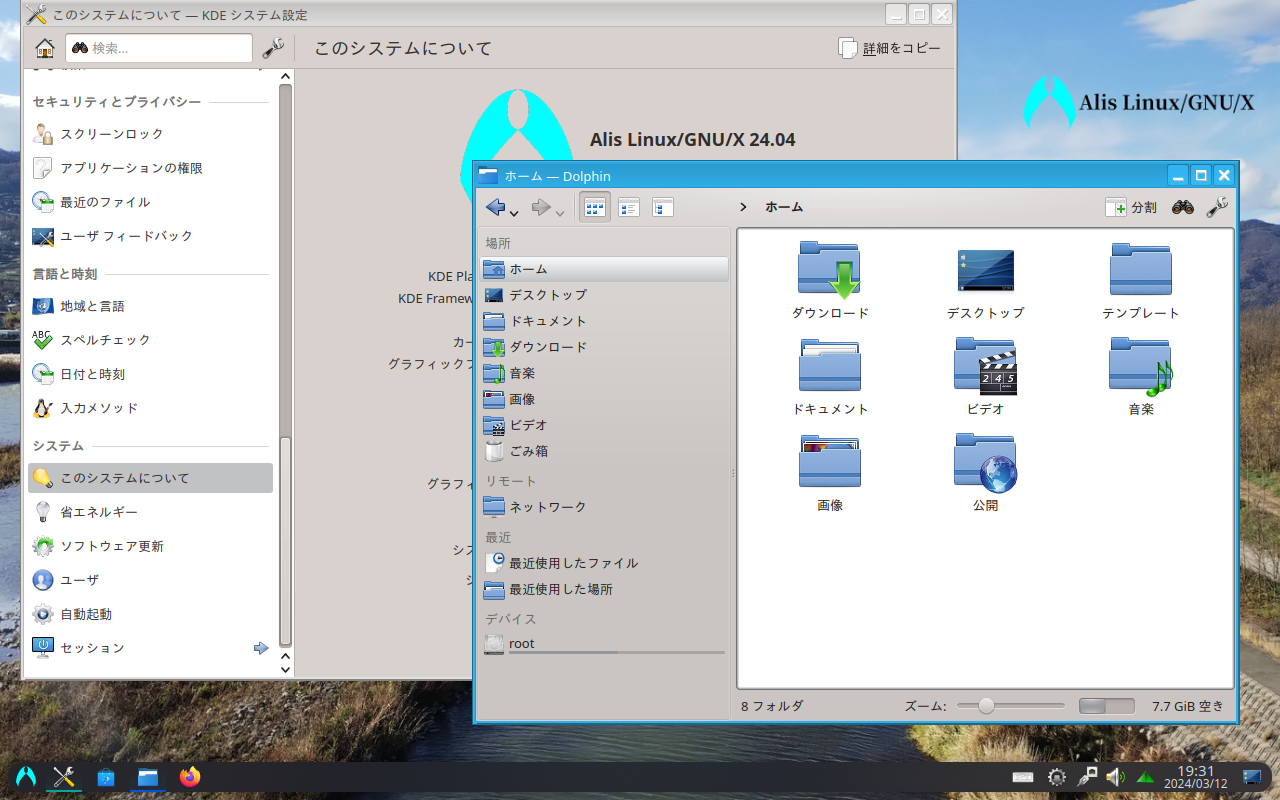Select ダウンロード folder icon in file view

[830, 270]
